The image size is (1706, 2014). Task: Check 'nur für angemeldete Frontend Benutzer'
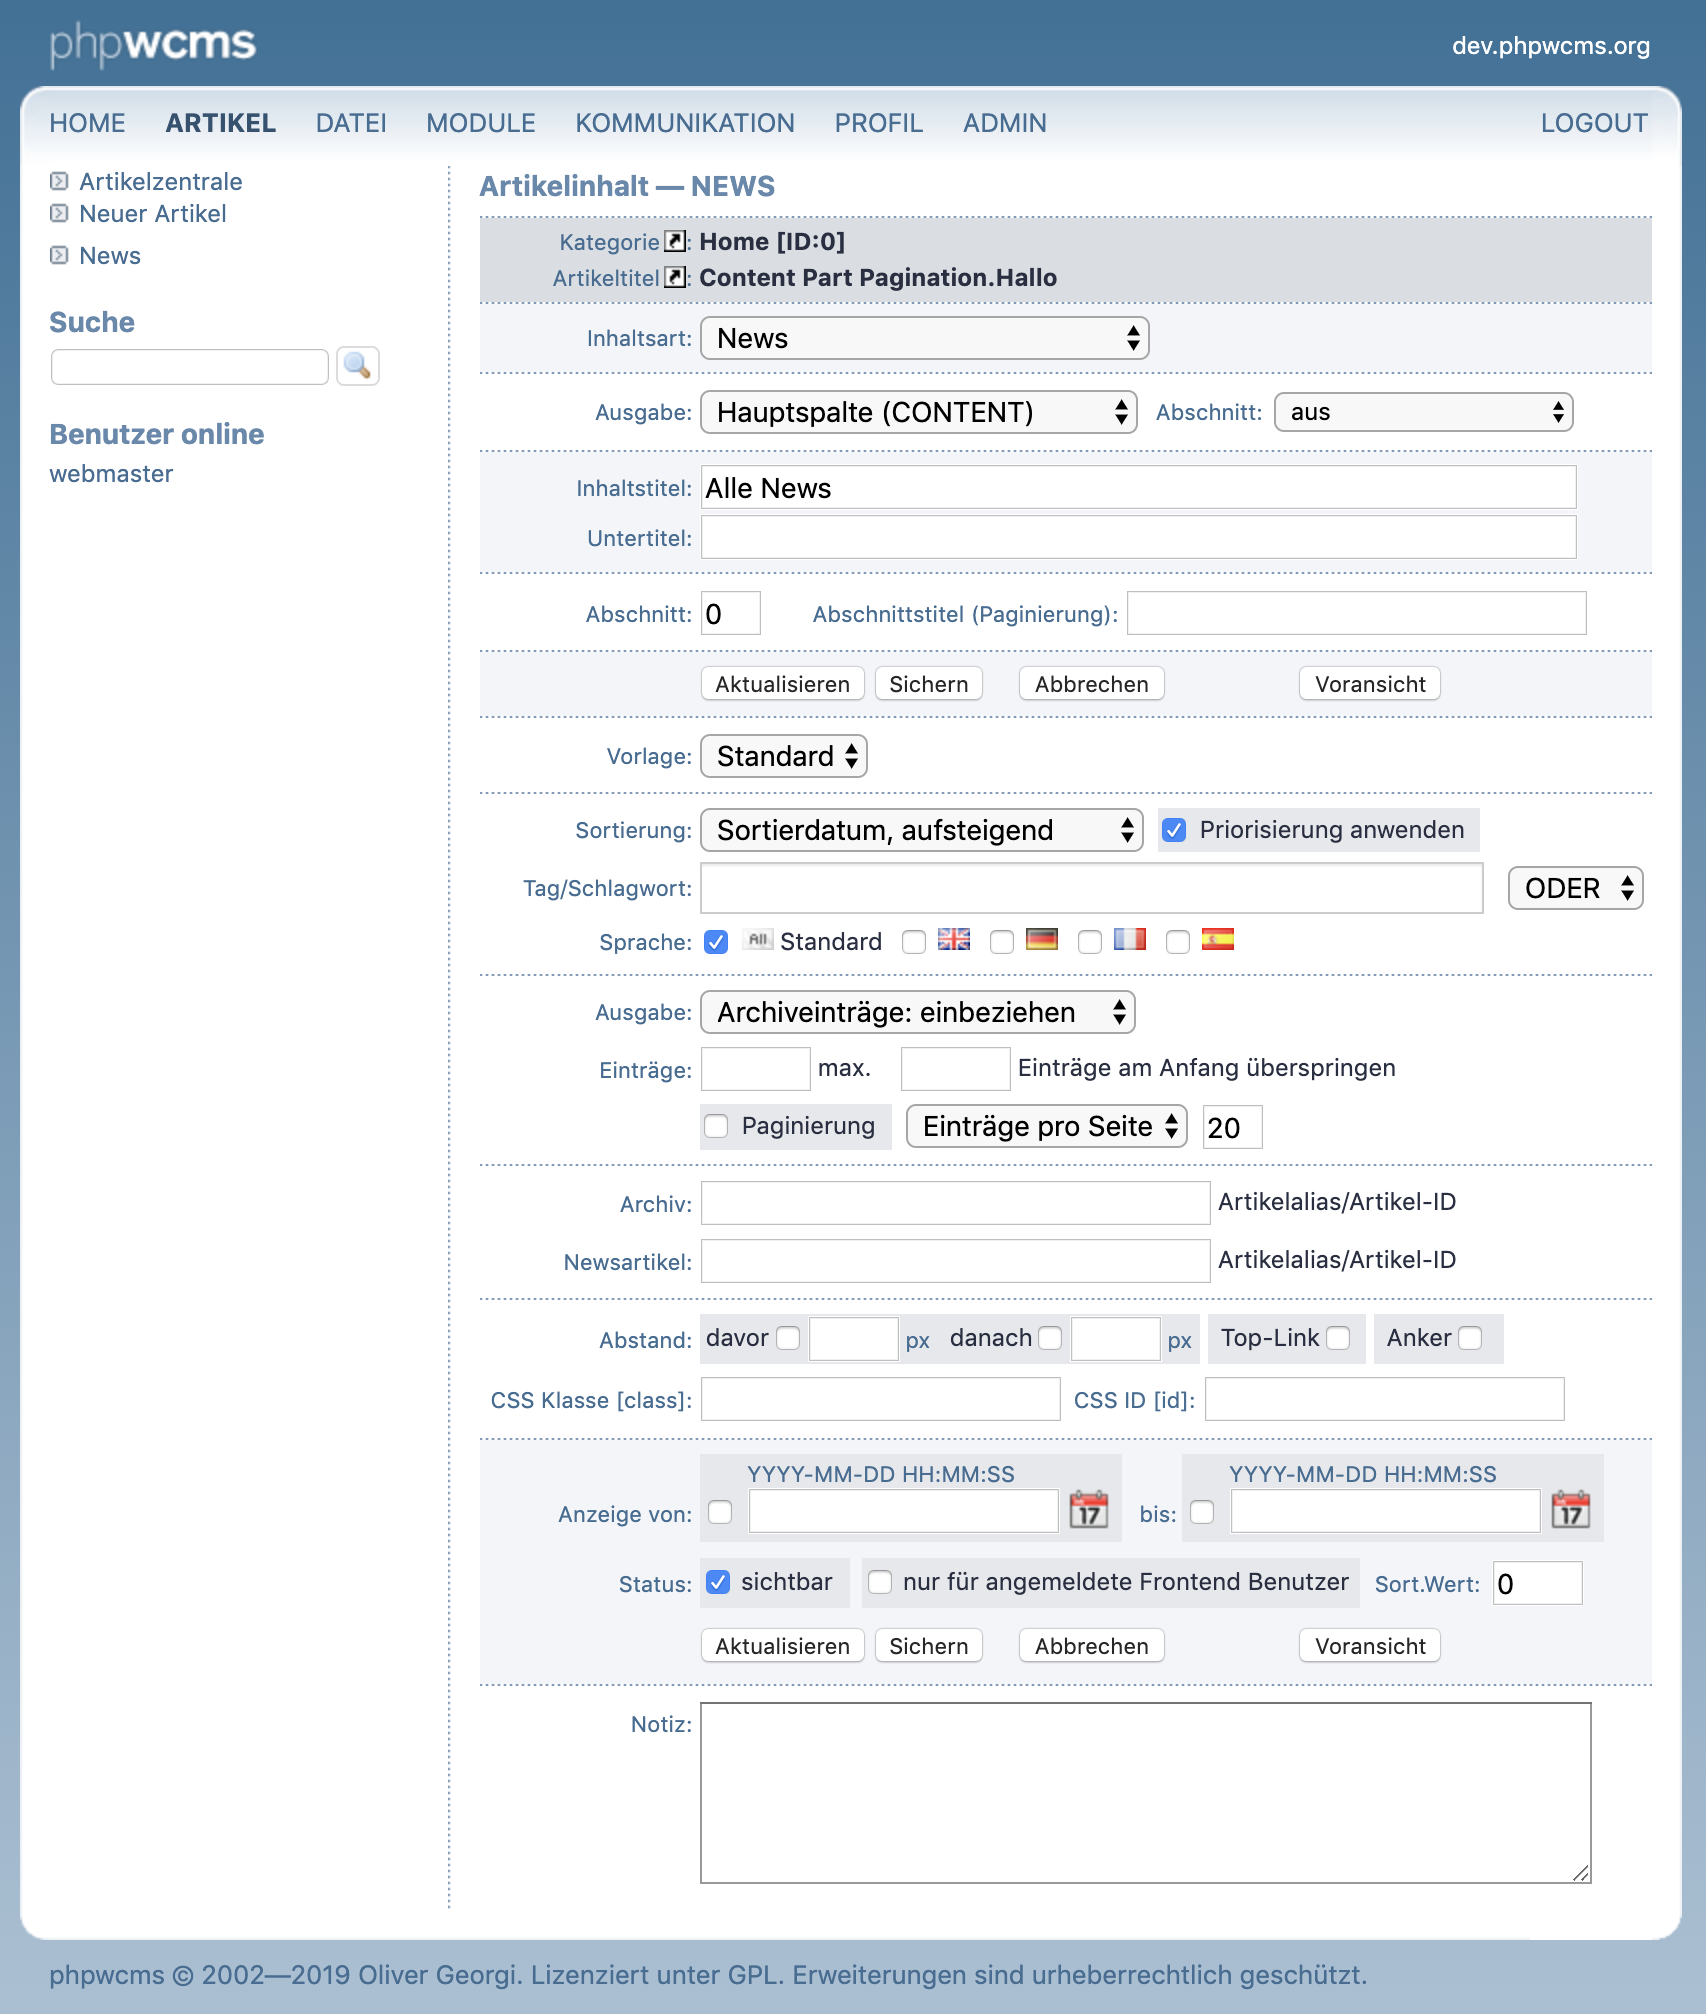880,1582
